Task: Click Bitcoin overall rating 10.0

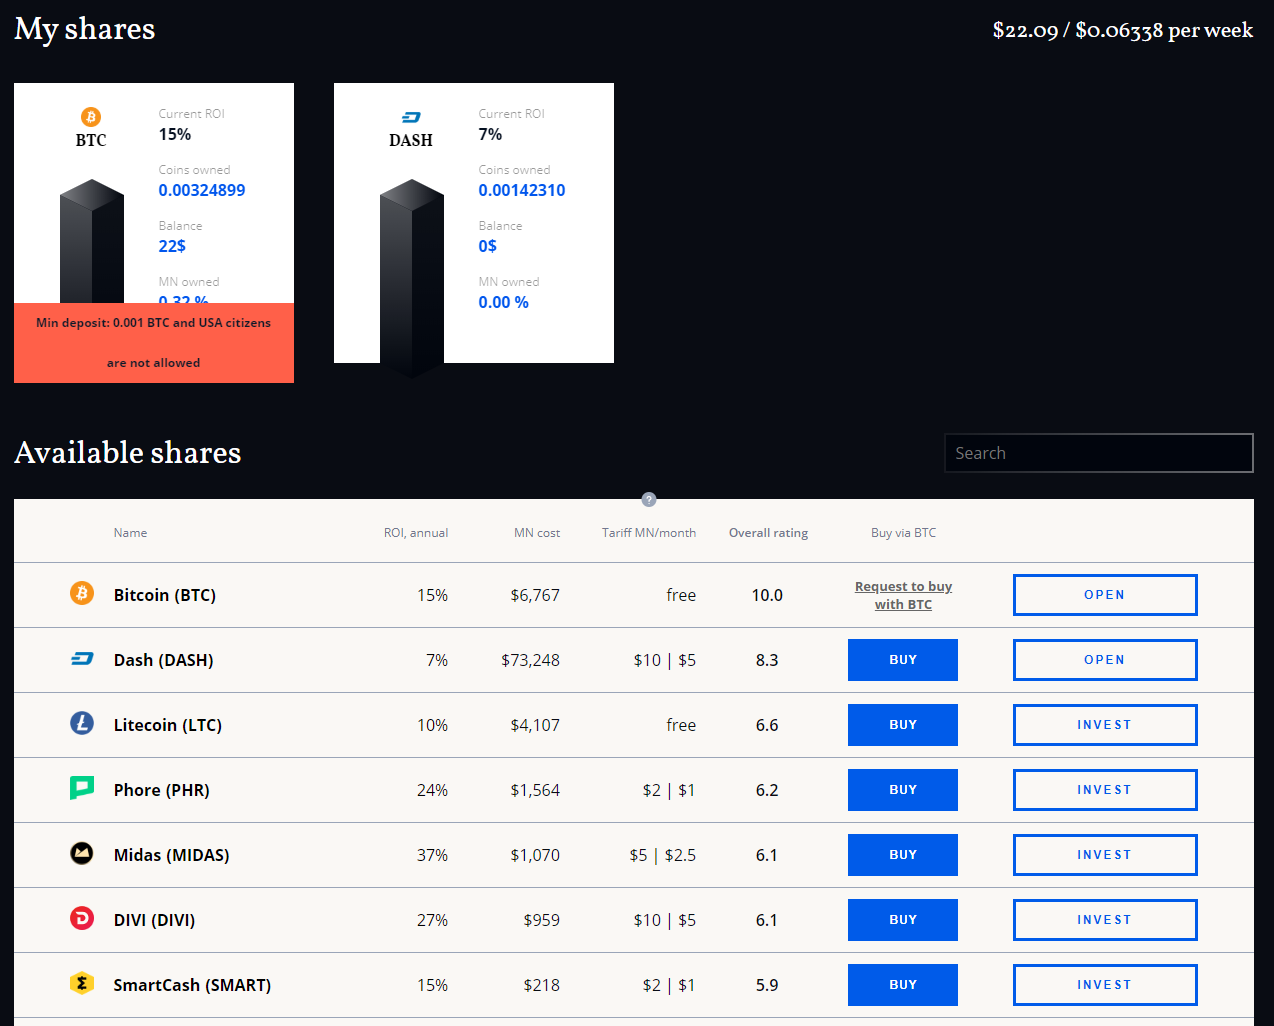Action: tap(767, 595)
